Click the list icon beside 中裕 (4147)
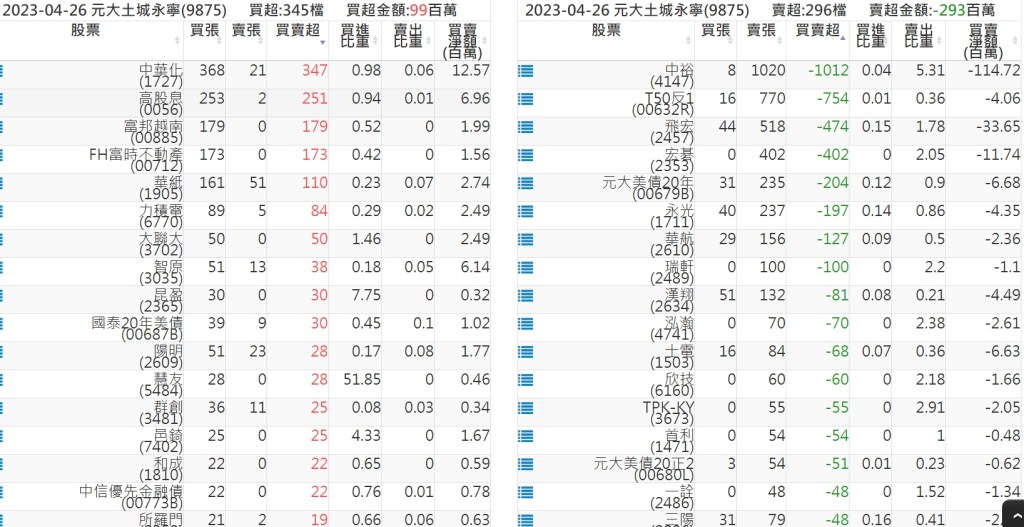 (525, 71)
